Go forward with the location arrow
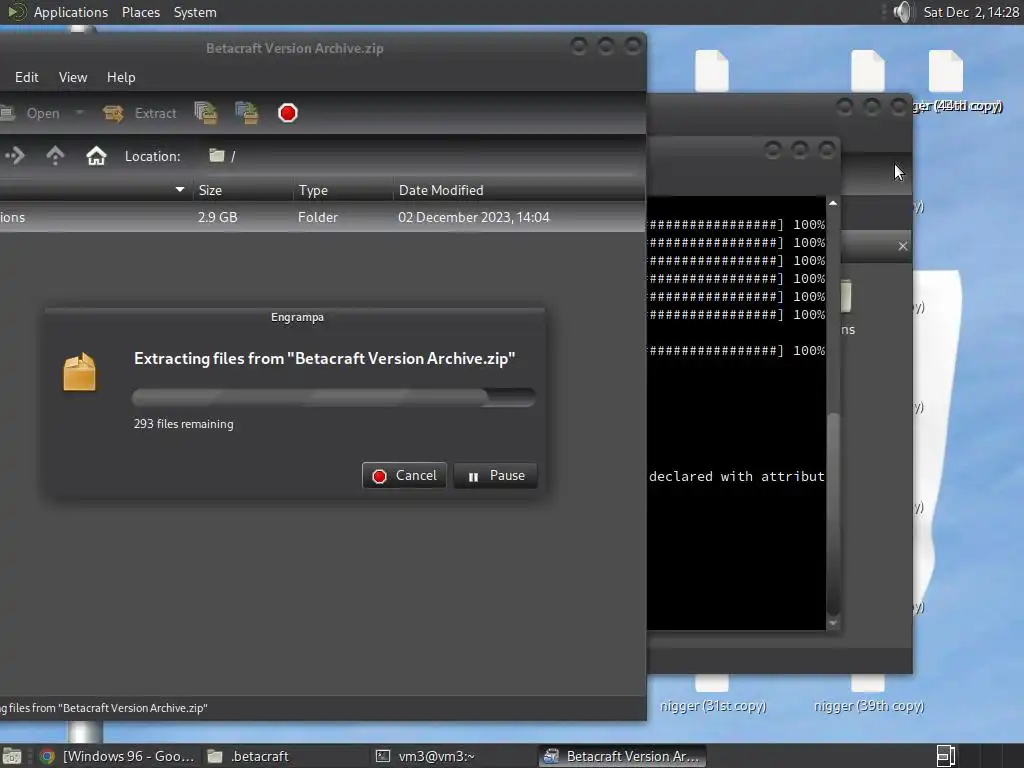This screenshot has width=1024, height=768. pos(15,155)
